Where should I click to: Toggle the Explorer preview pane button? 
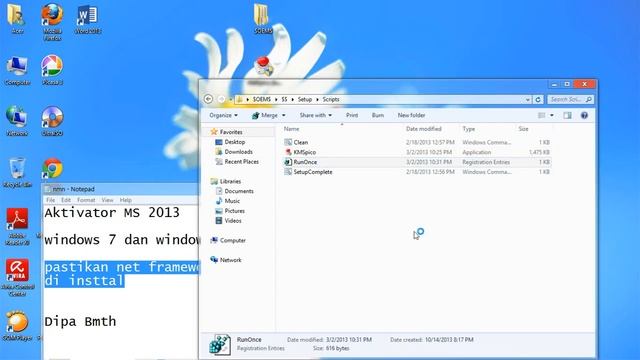coord(567,116)
